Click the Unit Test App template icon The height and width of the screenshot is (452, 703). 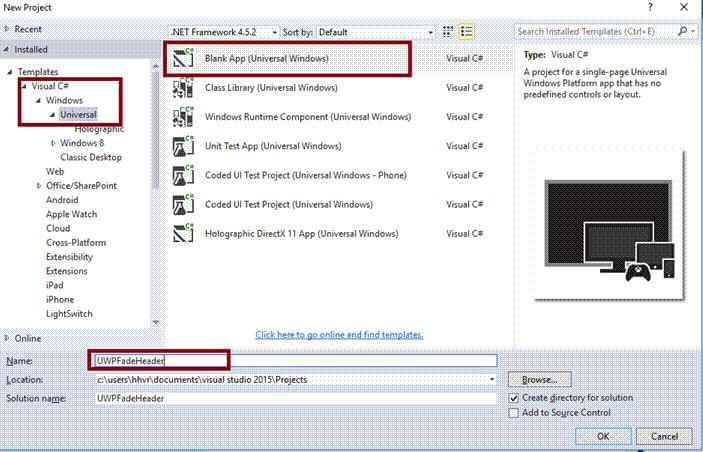pos(183,146)
